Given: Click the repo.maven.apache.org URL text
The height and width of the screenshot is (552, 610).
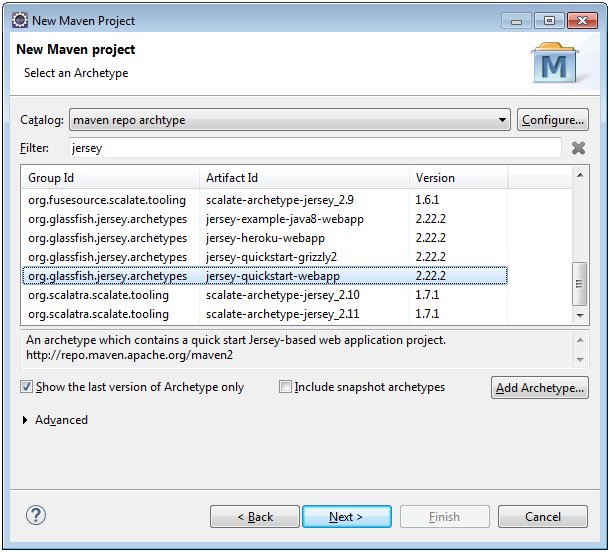Looking at the screenshot, I should click(x=130, y=355).
